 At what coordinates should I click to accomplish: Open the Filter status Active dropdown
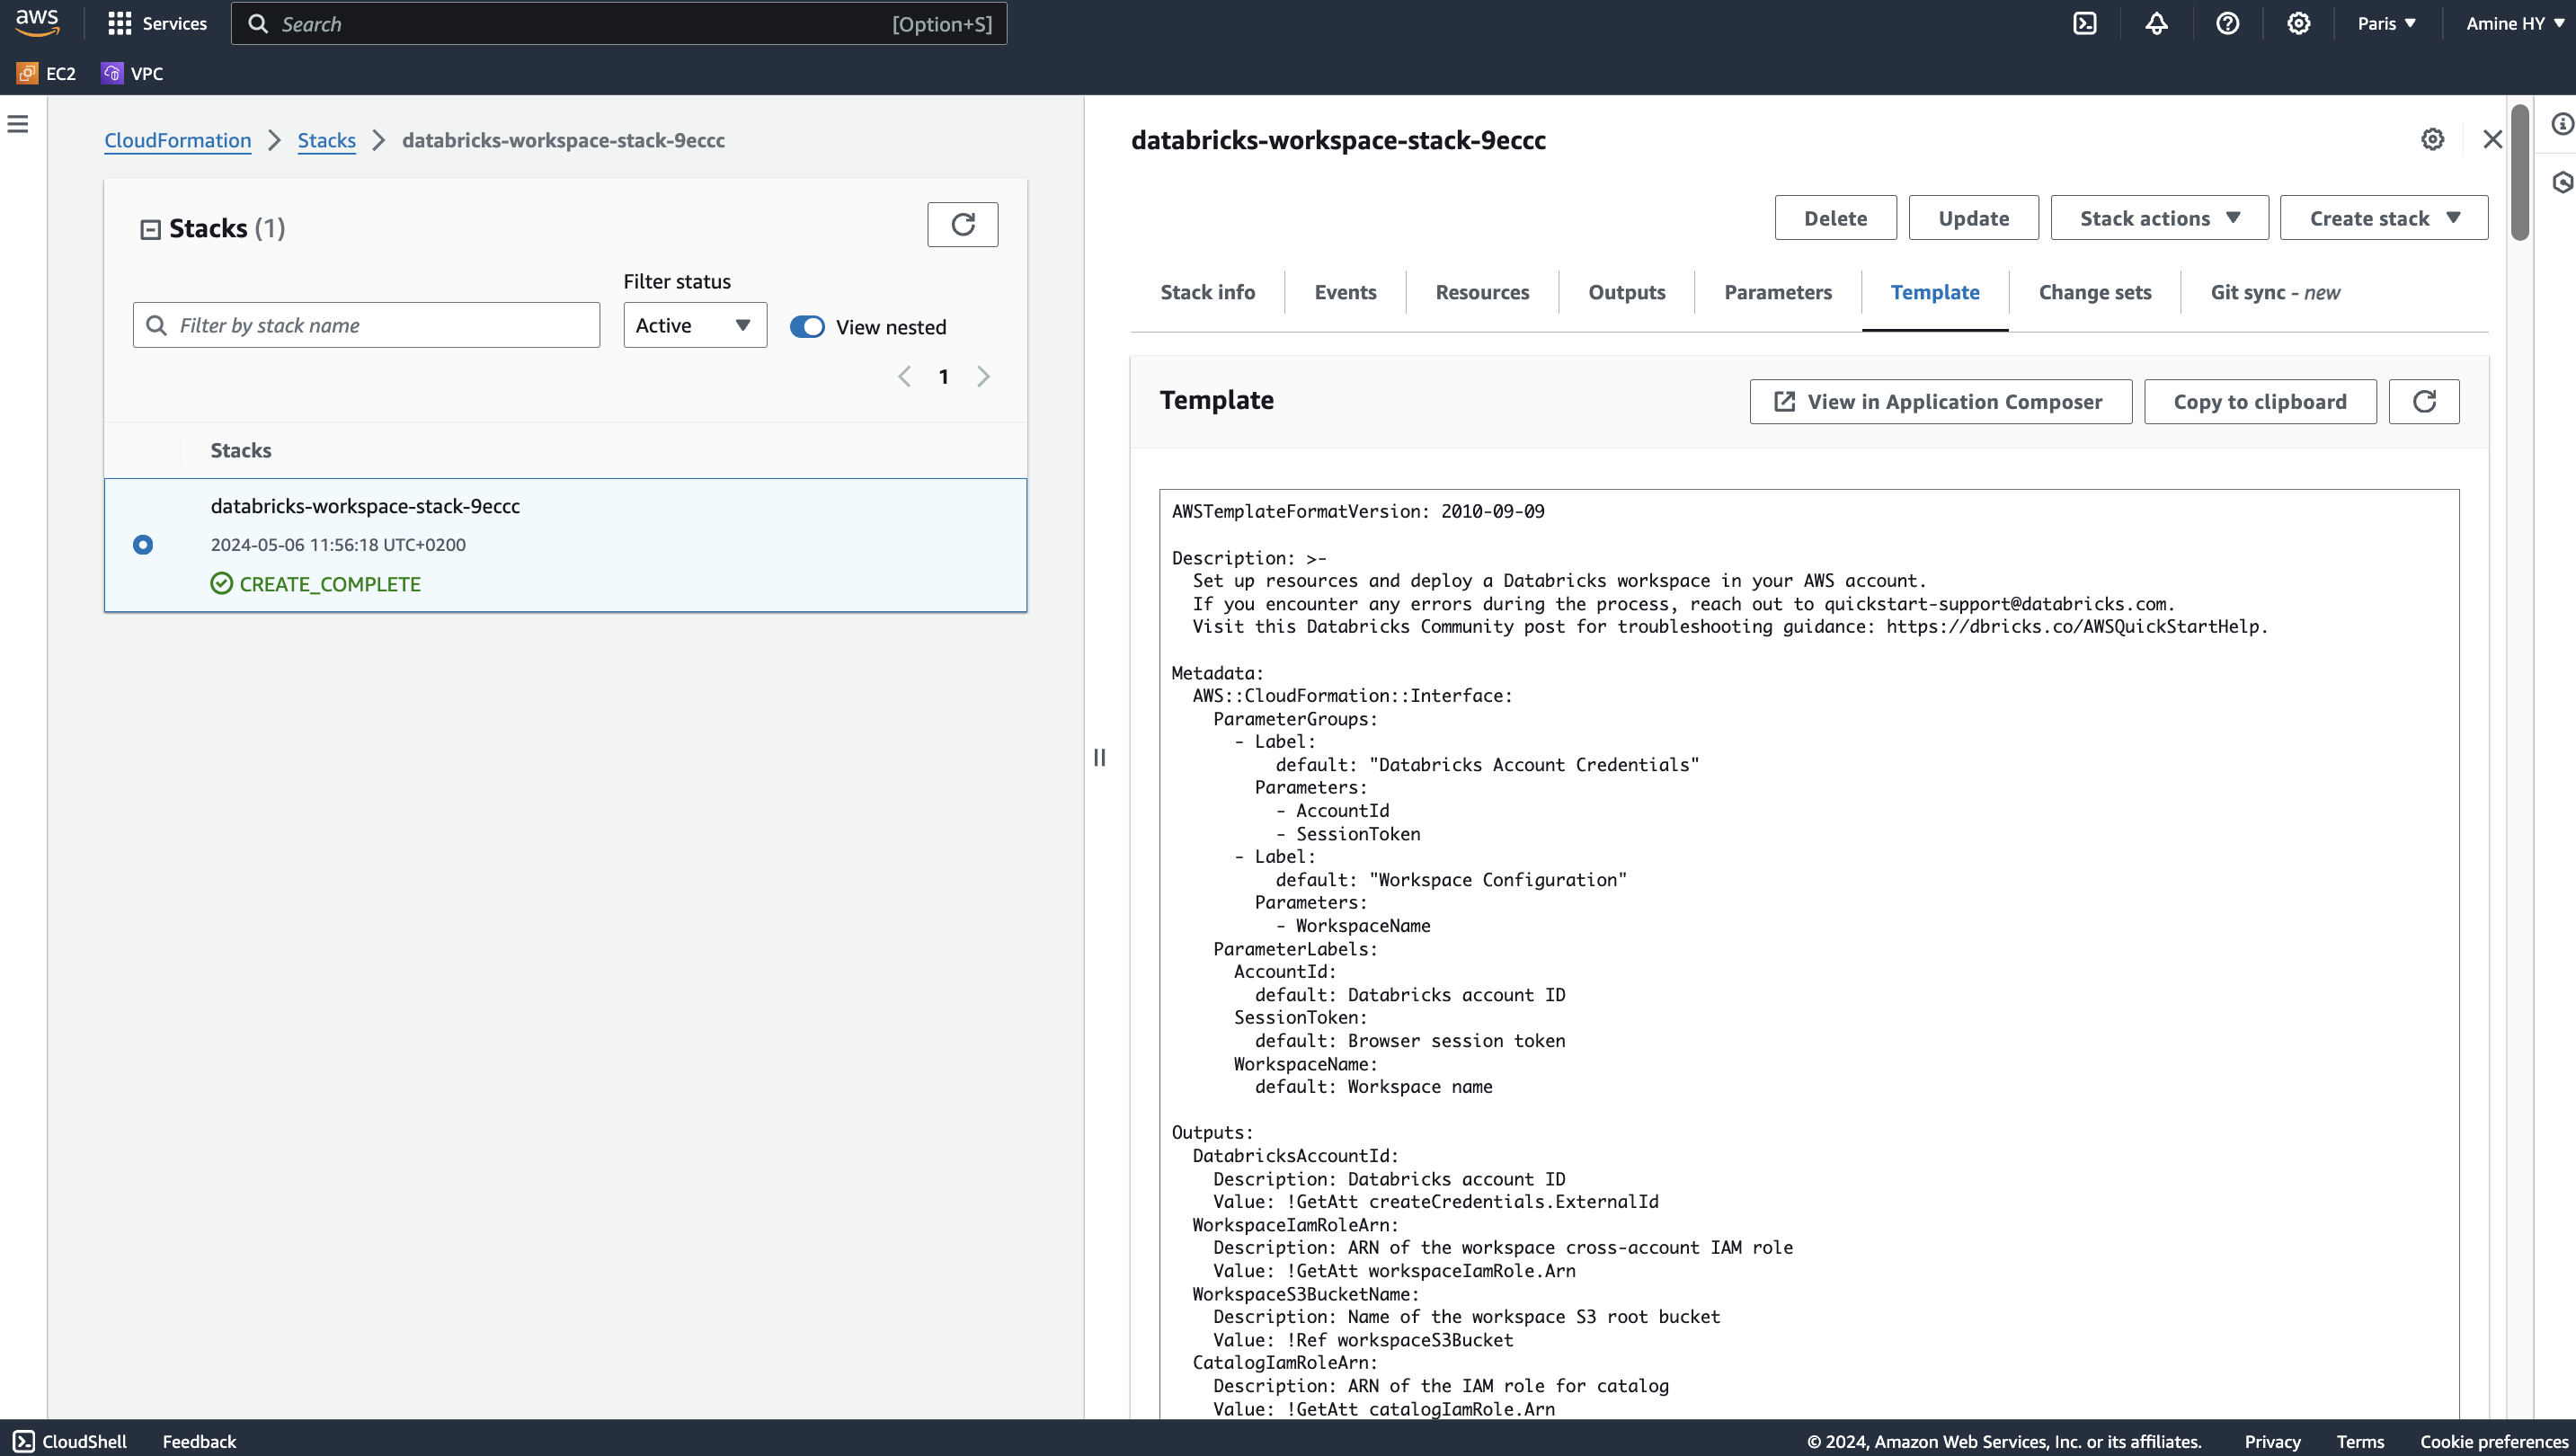pos(695,325)
